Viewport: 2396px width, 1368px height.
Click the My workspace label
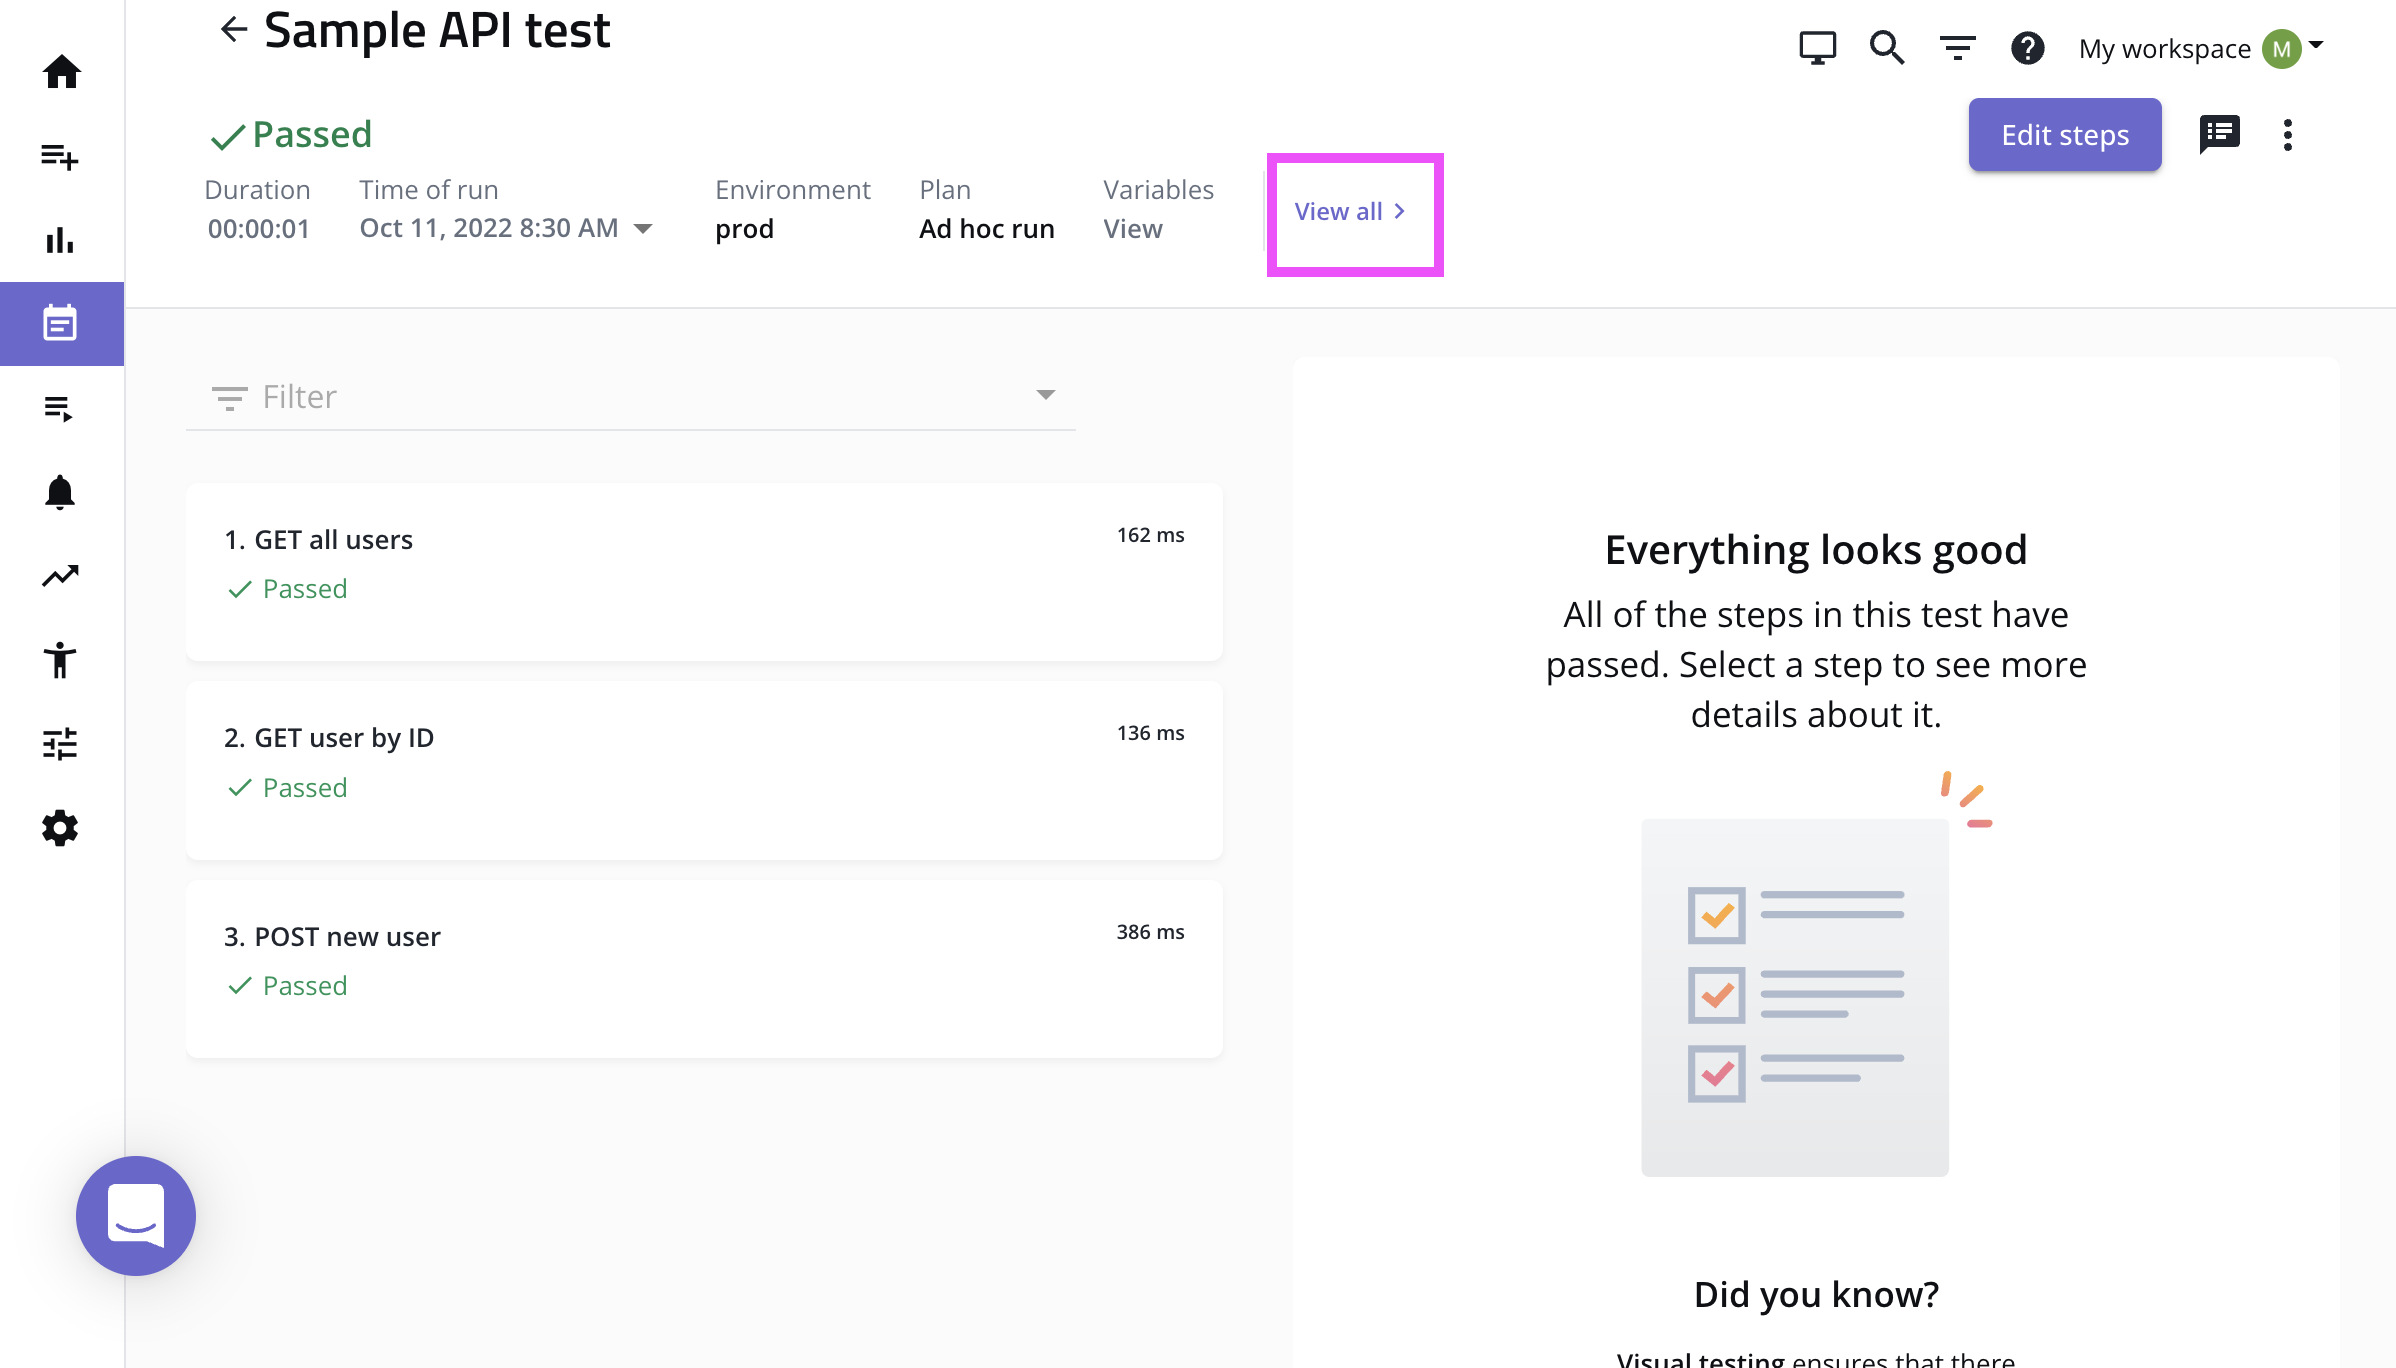point(2164,49)
